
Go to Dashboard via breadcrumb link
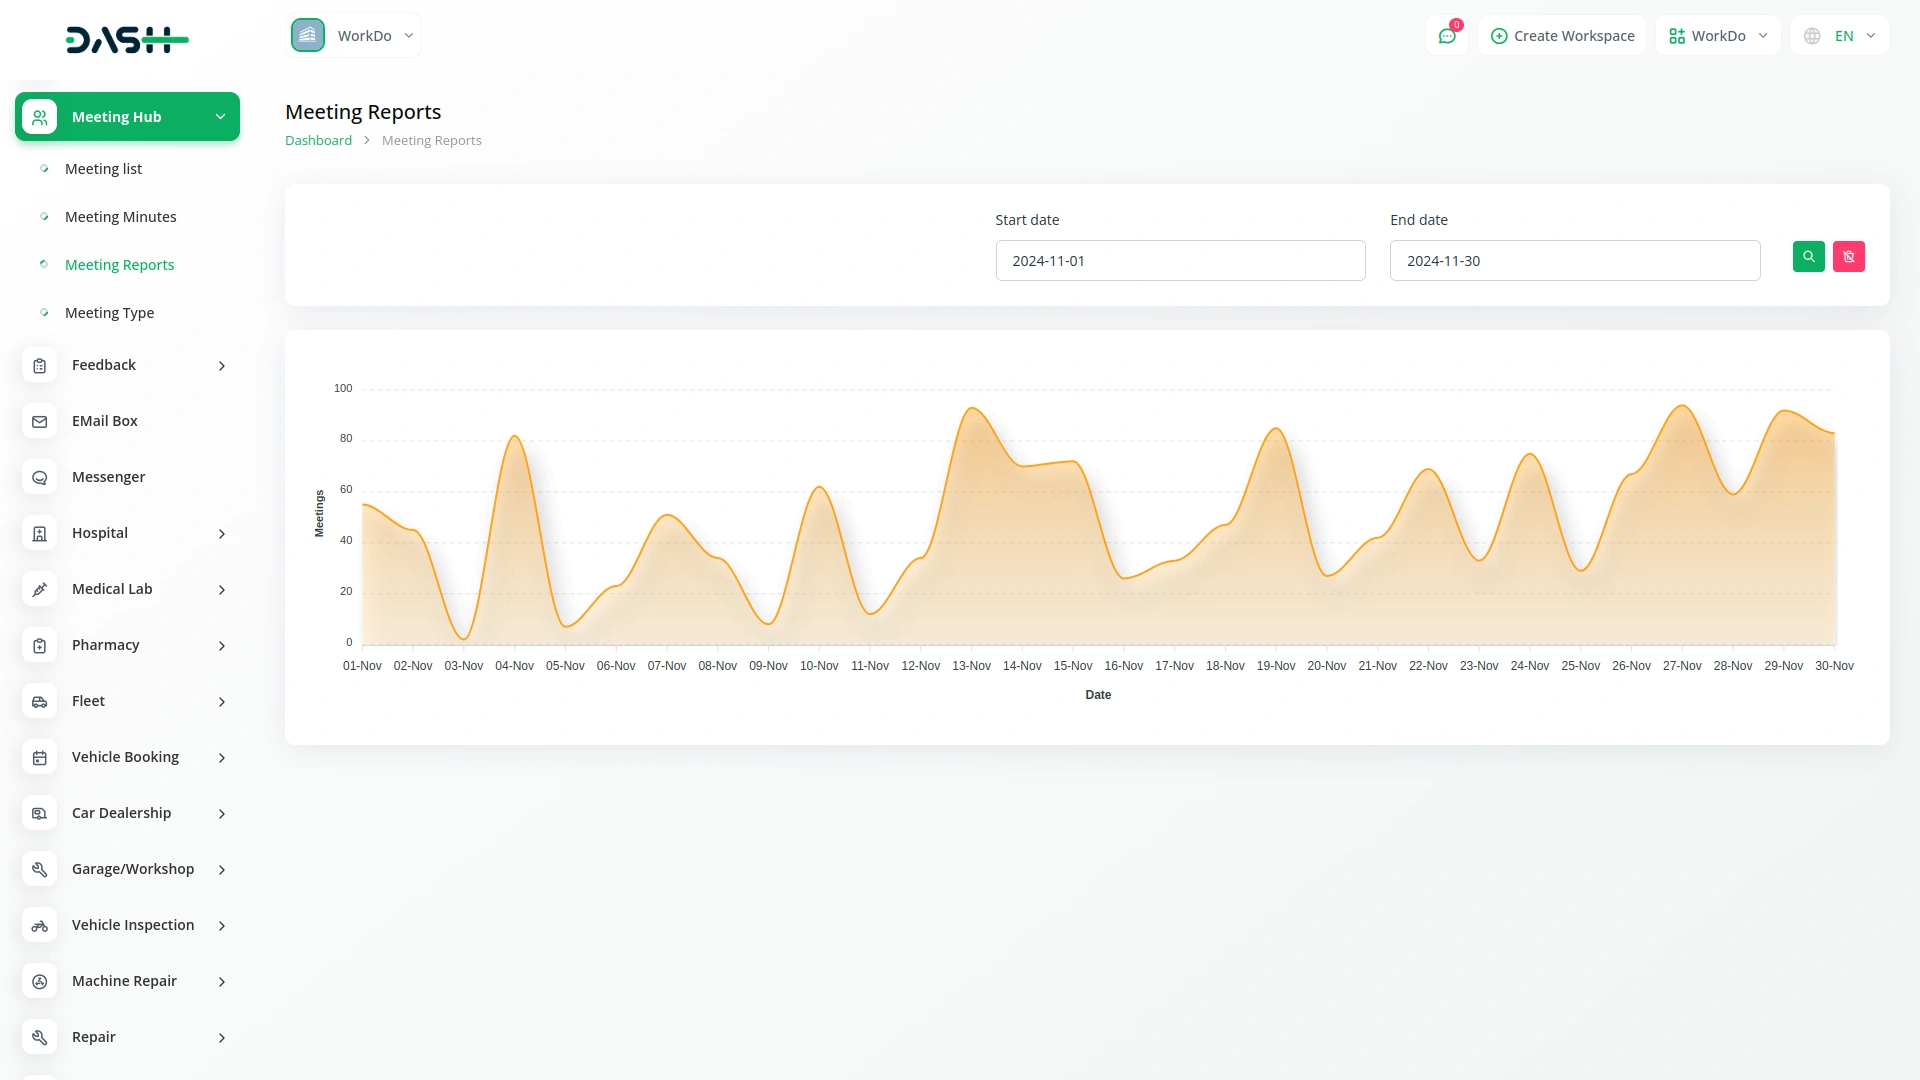318,141
